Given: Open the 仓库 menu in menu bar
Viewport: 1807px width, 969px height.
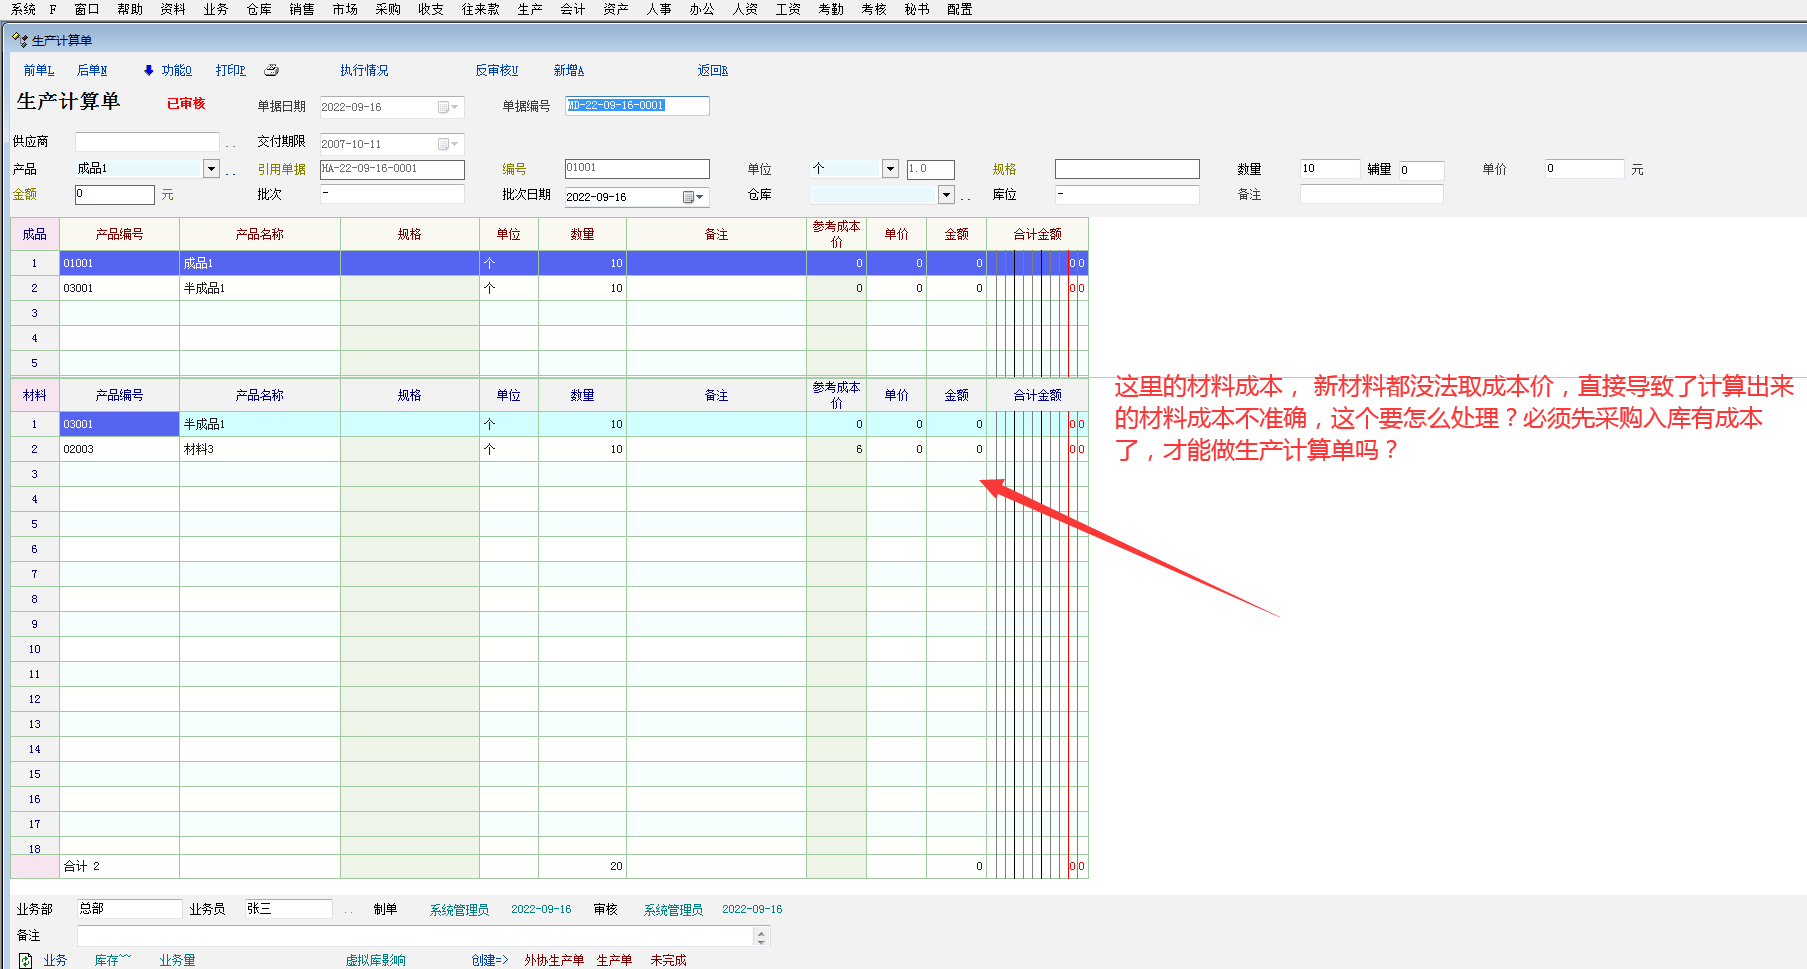Looking at the screenshot, I should coord(259,9).
